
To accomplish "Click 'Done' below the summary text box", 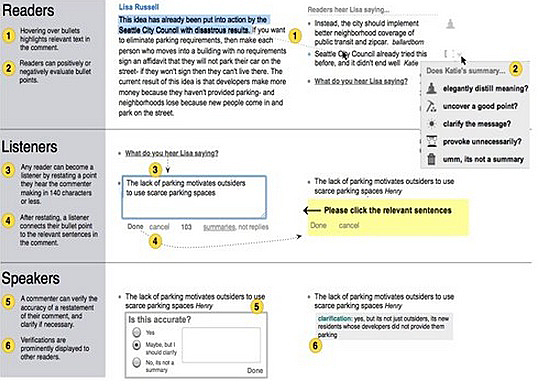I will pyautogui.click(x=135, y=227).
